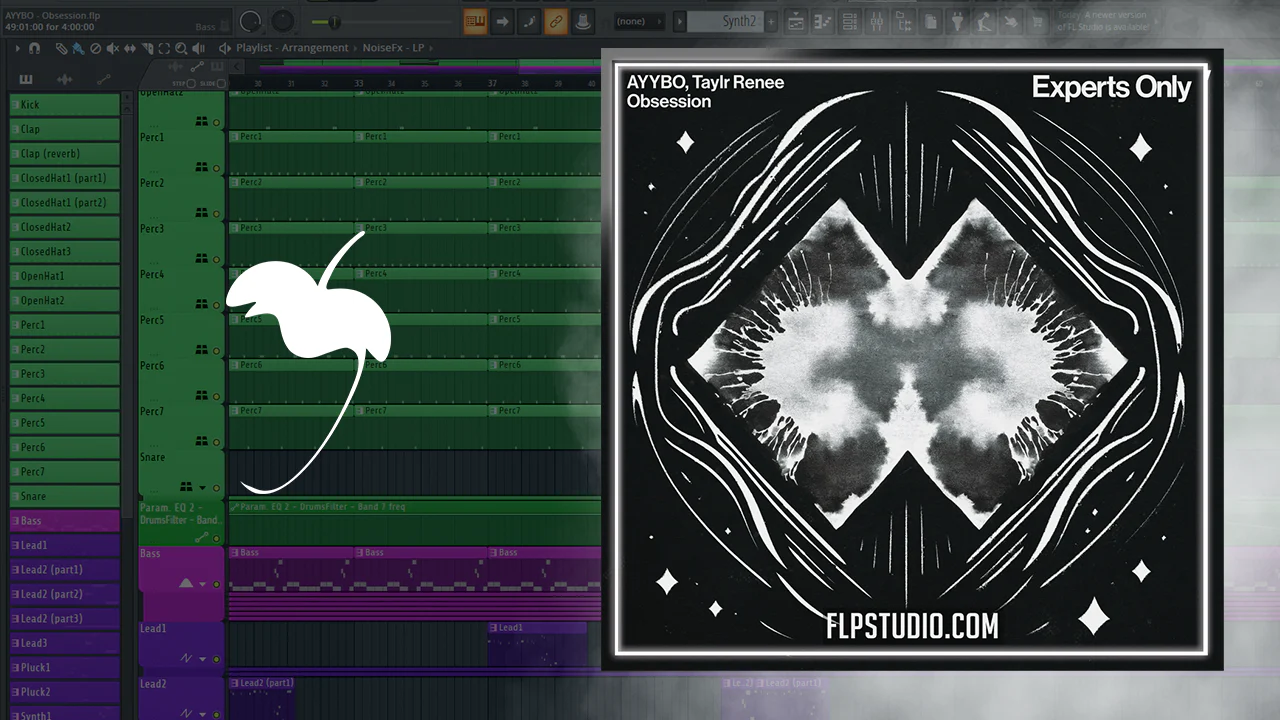This screenshot has width=1280, height=720.
Task: Toggle the multilink to controllers button
Action: pyautogui.click(x=530, y=21)
